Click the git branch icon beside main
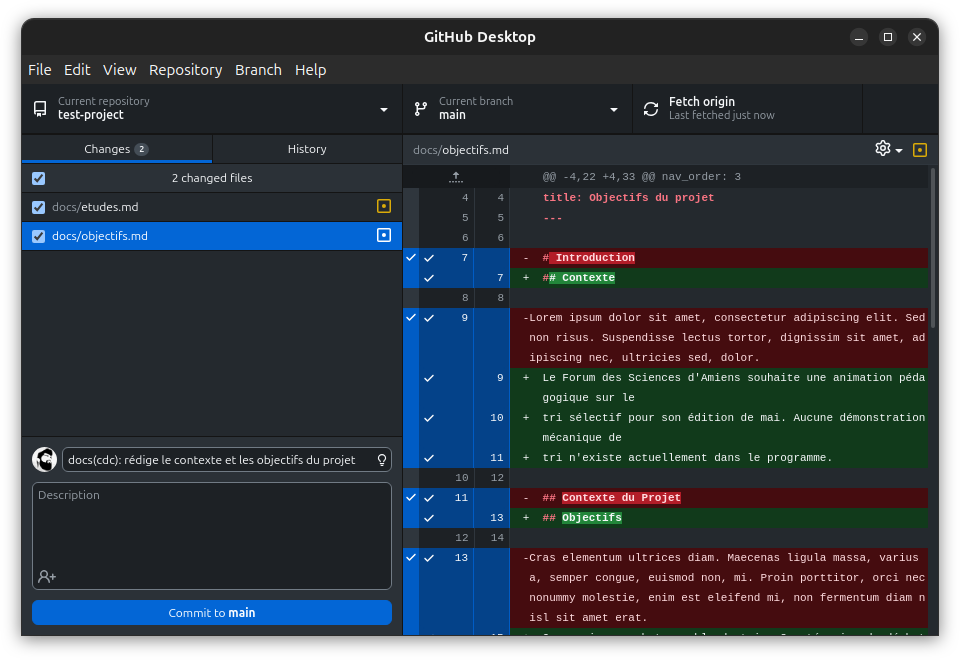Viewport: 960px width, 660px height. pos(421,109)
